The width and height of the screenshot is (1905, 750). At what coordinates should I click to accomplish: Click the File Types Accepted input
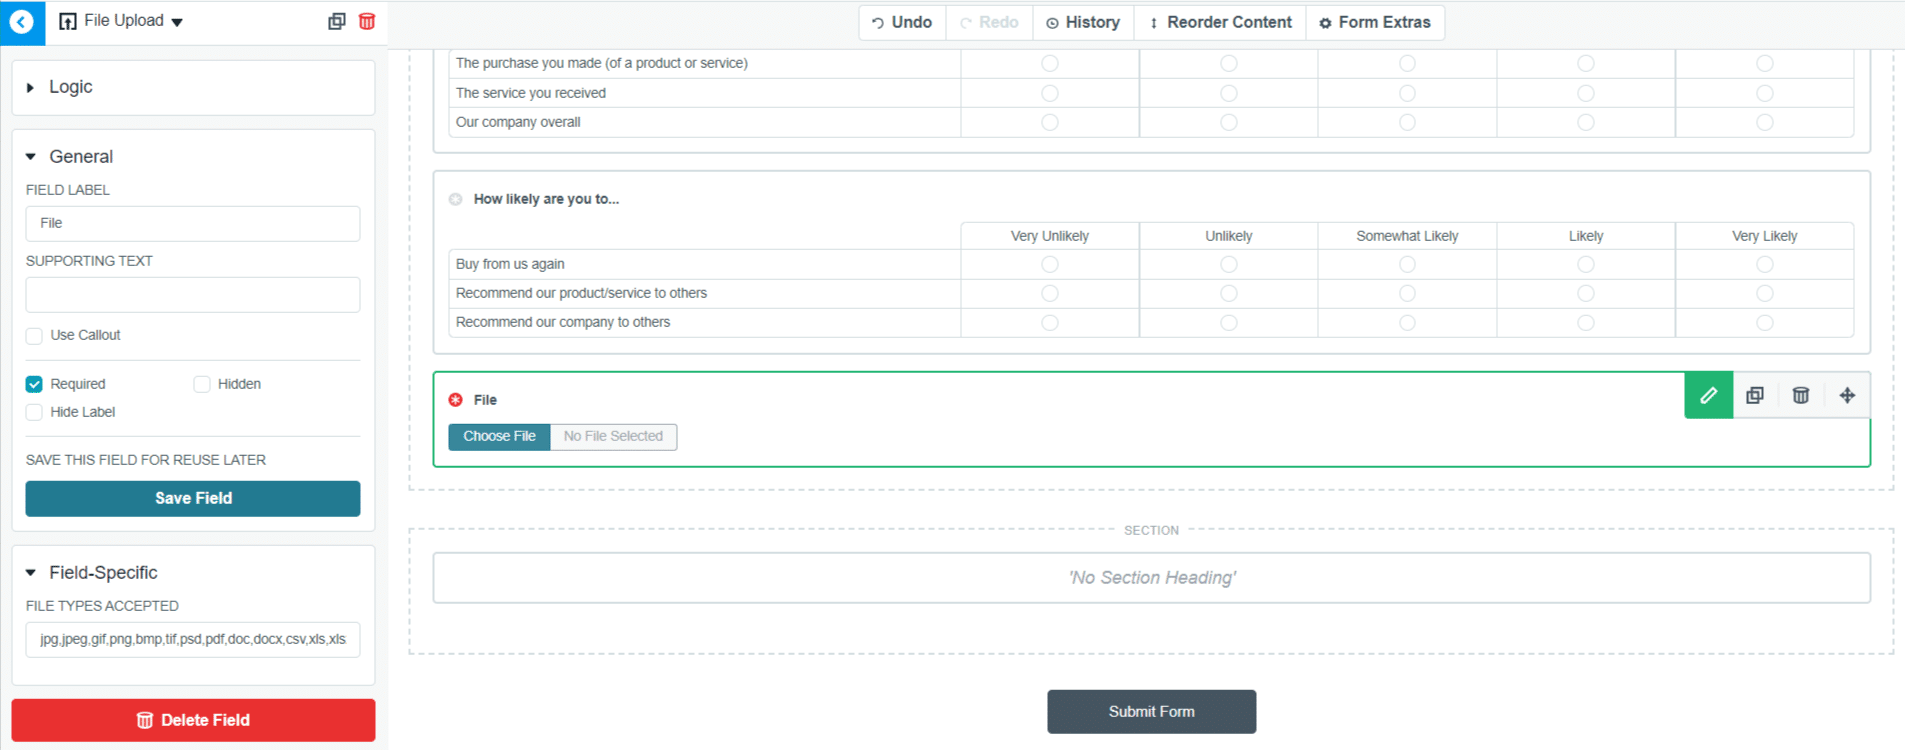point(193,640)
